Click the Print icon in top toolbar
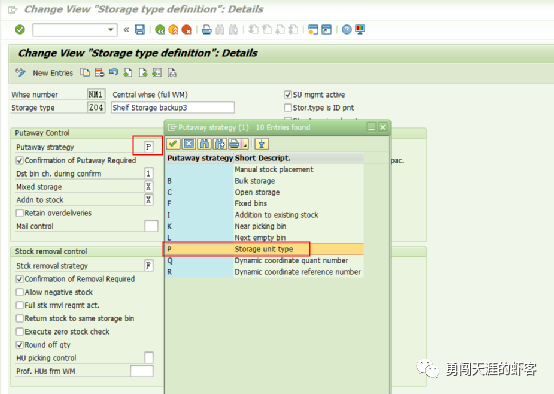The height and width of the screenshot is (394, 554). point(207,30)
